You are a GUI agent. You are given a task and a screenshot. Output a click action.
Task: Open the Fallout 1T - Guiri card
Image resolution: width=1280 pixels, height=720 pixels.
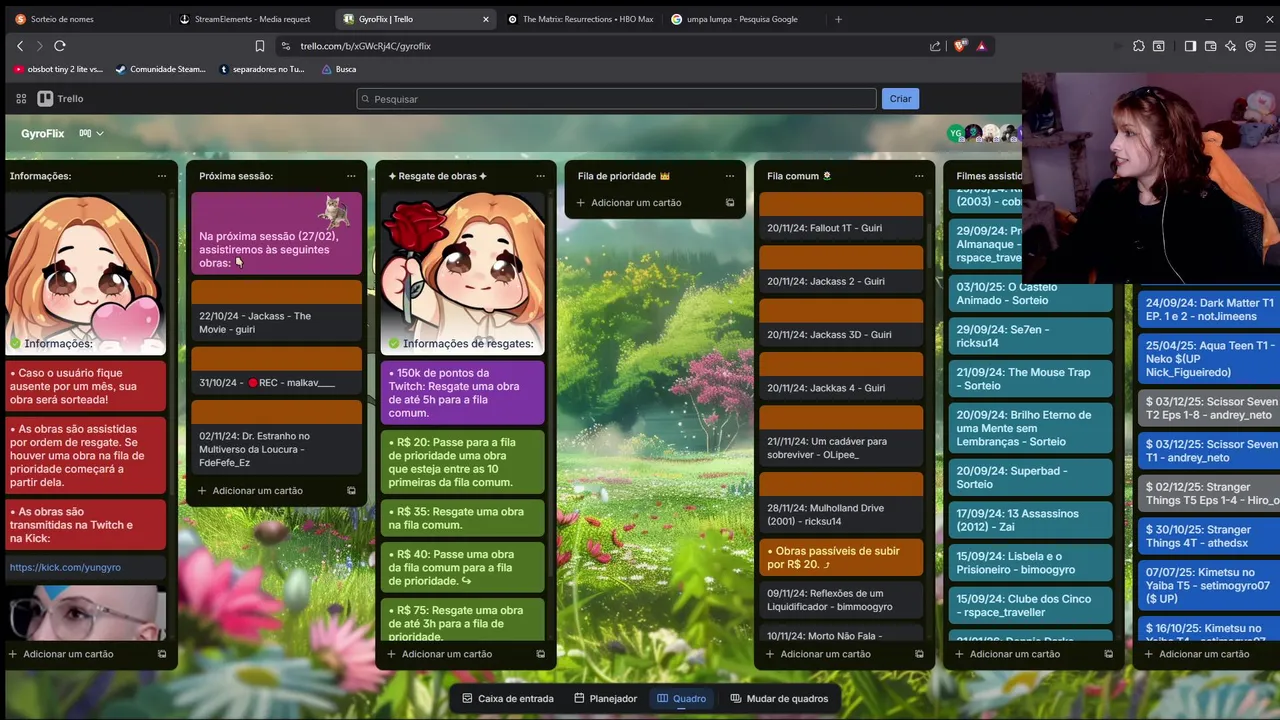[841, 217]
